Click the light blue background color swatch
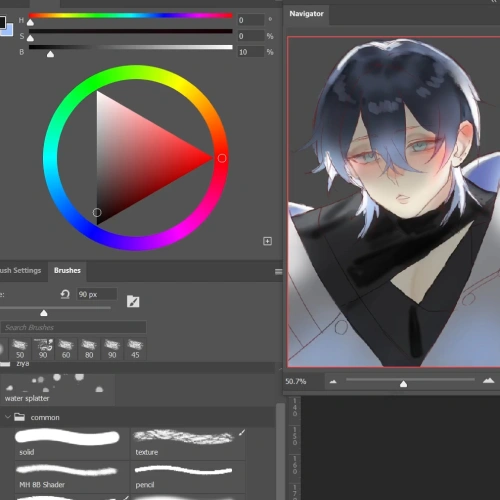Screen dimensions: 500x500 point(9,31)
